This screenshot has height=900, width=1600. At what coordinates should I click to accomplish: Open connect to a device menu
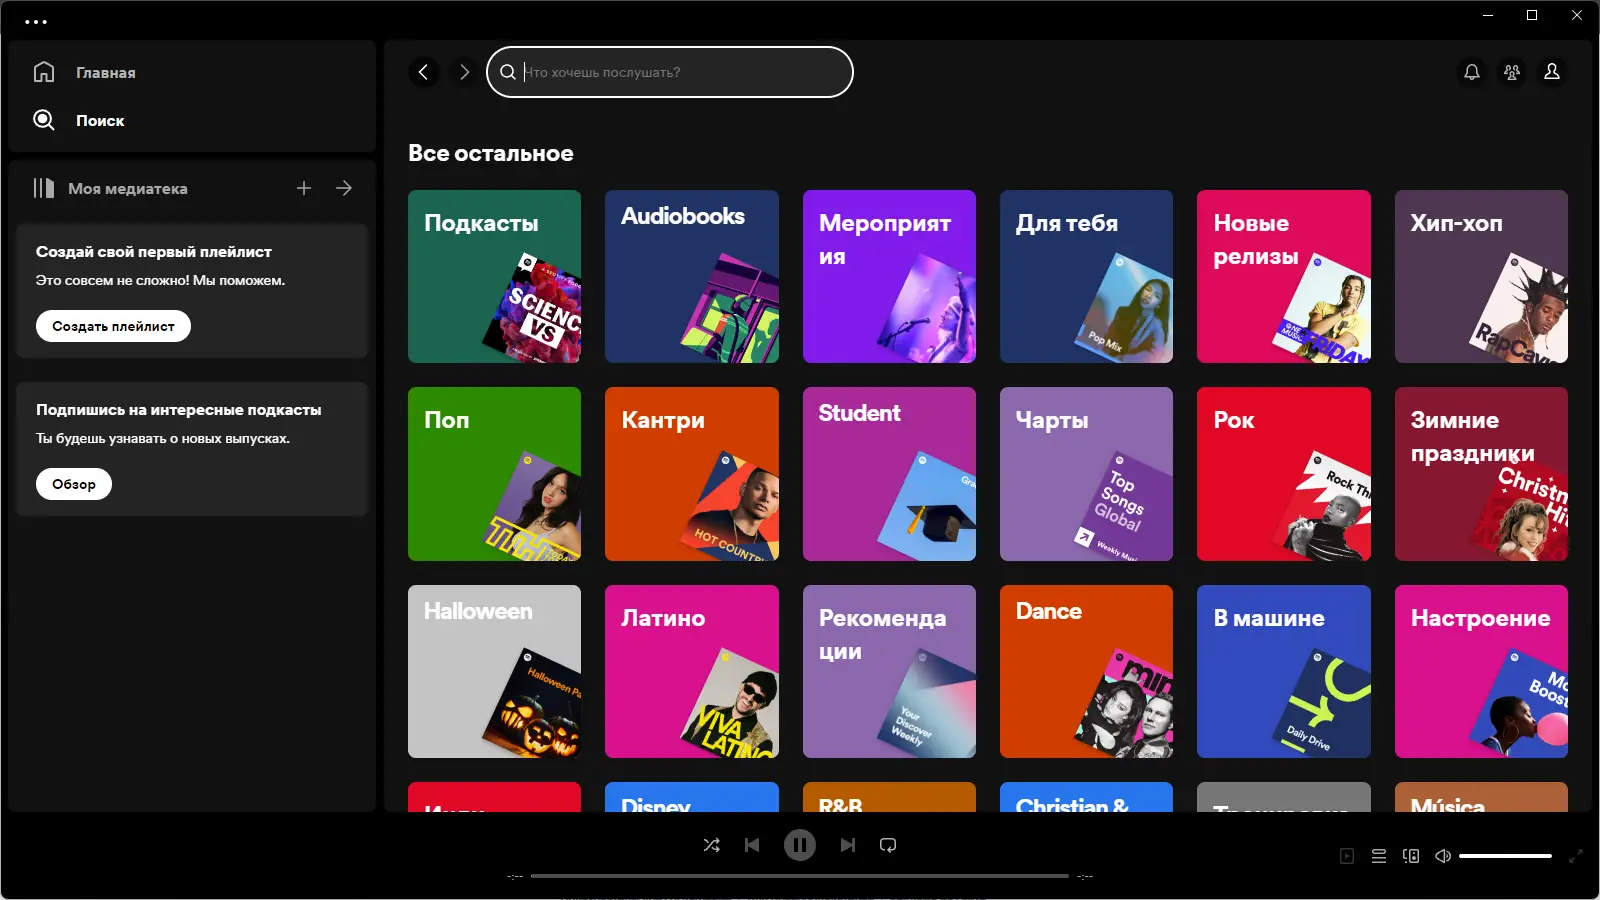(1411, 856)
